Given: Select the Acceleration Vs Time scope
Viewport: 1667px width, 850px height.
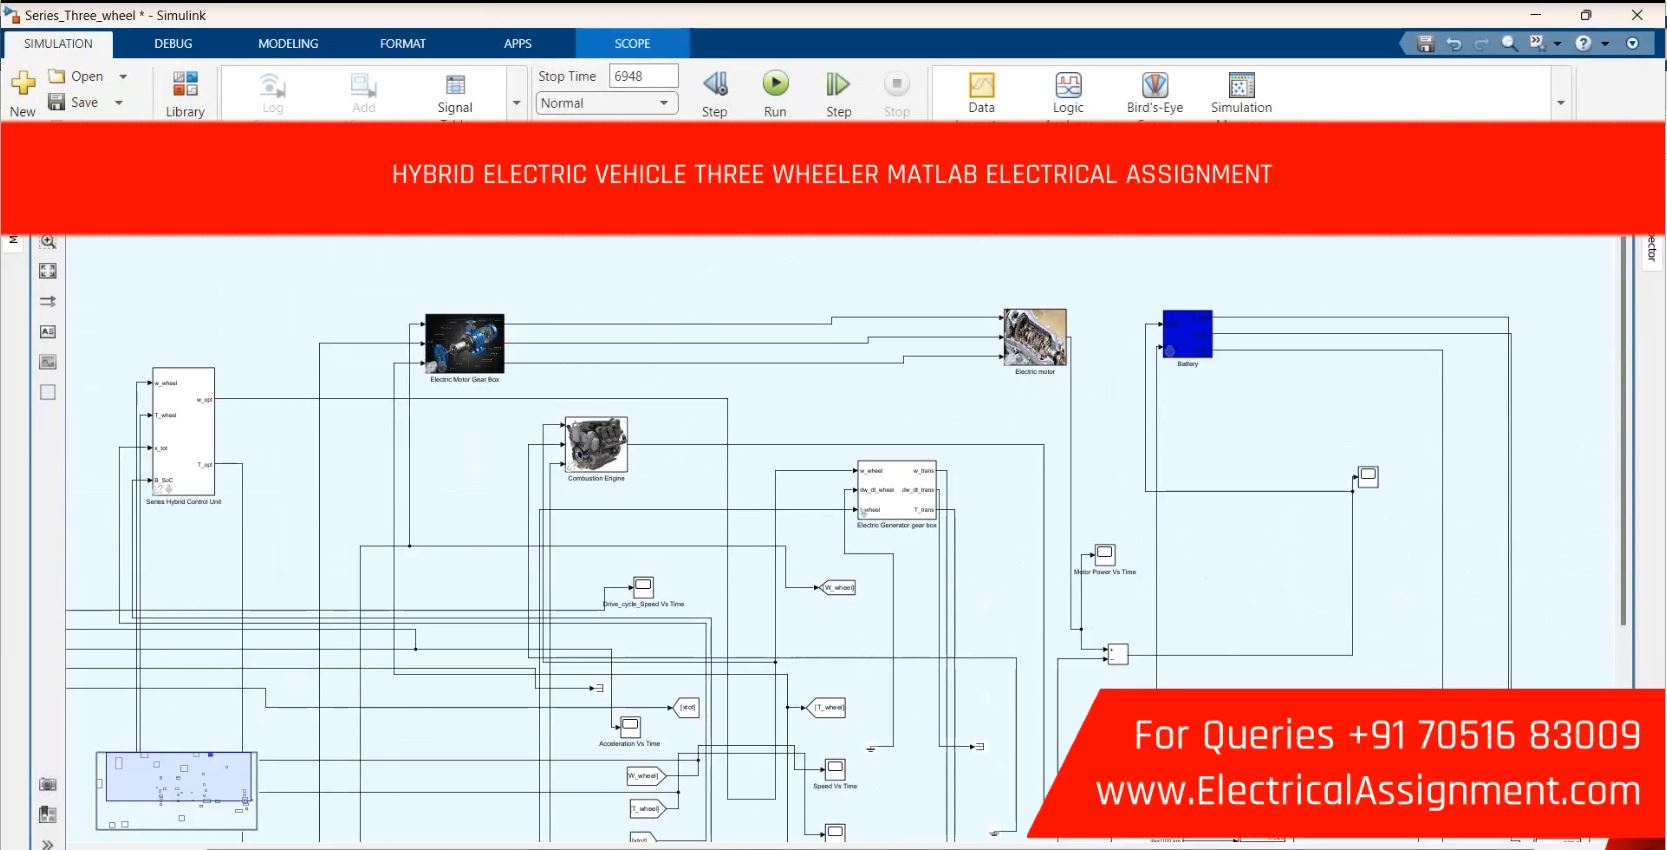Looking at the screenshot, I should (630, 726).
